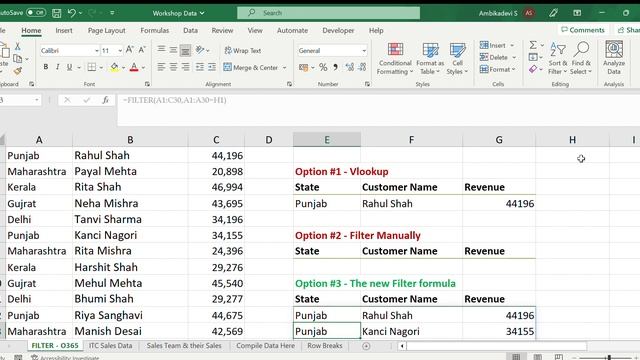This screenshot has width=640, height=360.
Task: Click Decrease Decimal icon
Action: [362, 67]
